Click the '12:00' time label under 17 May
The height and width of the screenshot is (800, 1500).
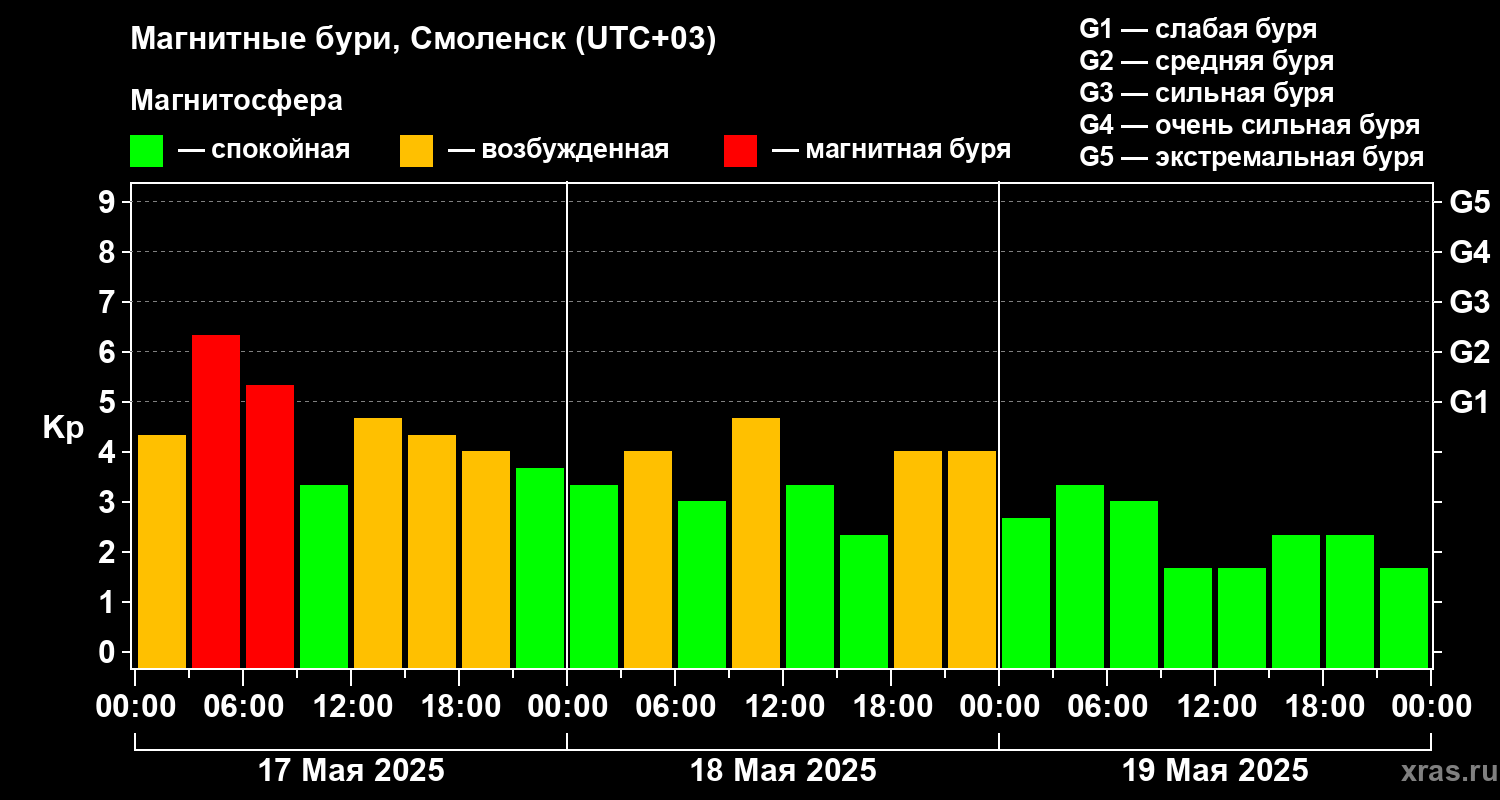[x=351, y=707]
